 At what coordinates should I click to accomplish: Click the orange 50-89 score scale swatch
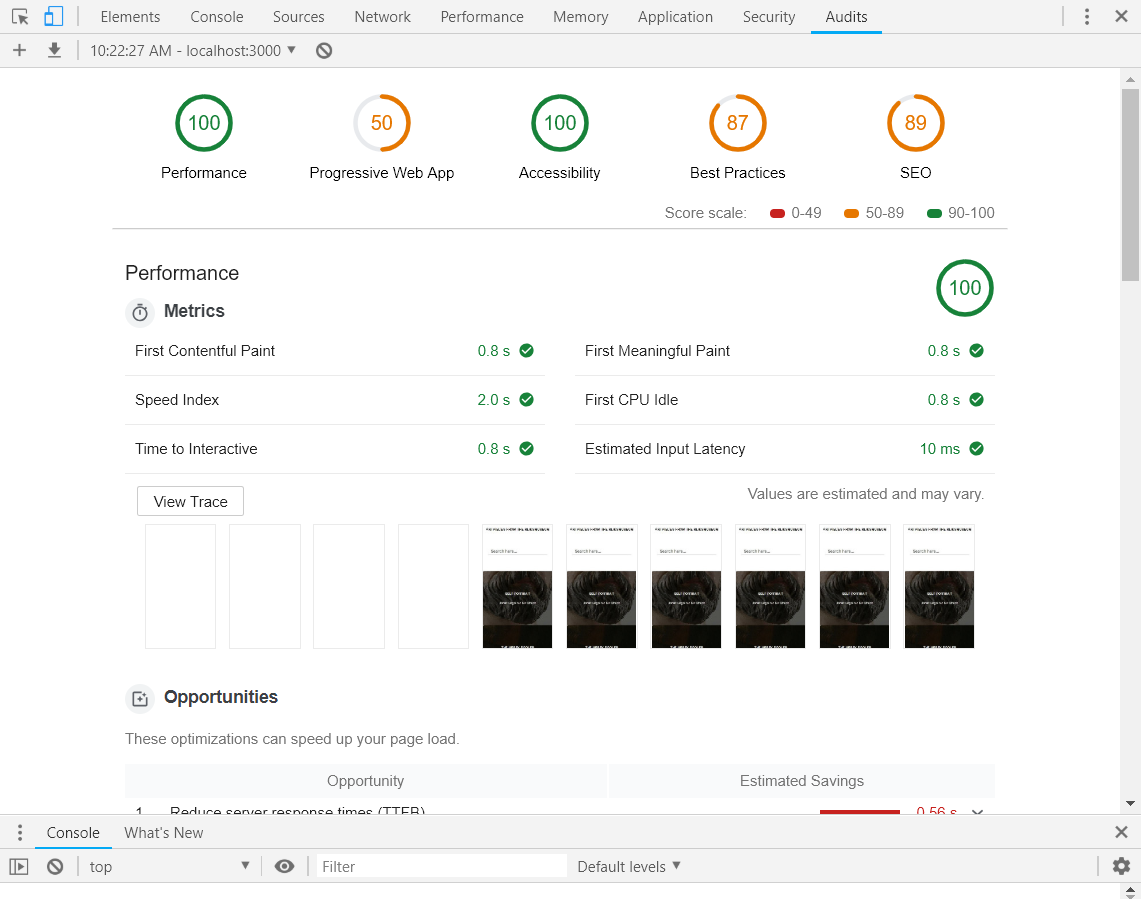(x=851, y=213)
